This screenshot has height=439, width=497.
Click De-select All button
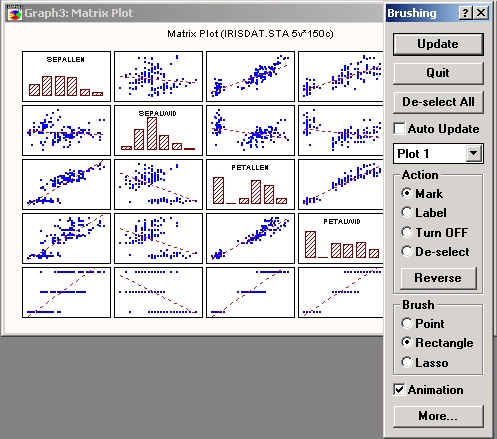(x=438, y=102)
